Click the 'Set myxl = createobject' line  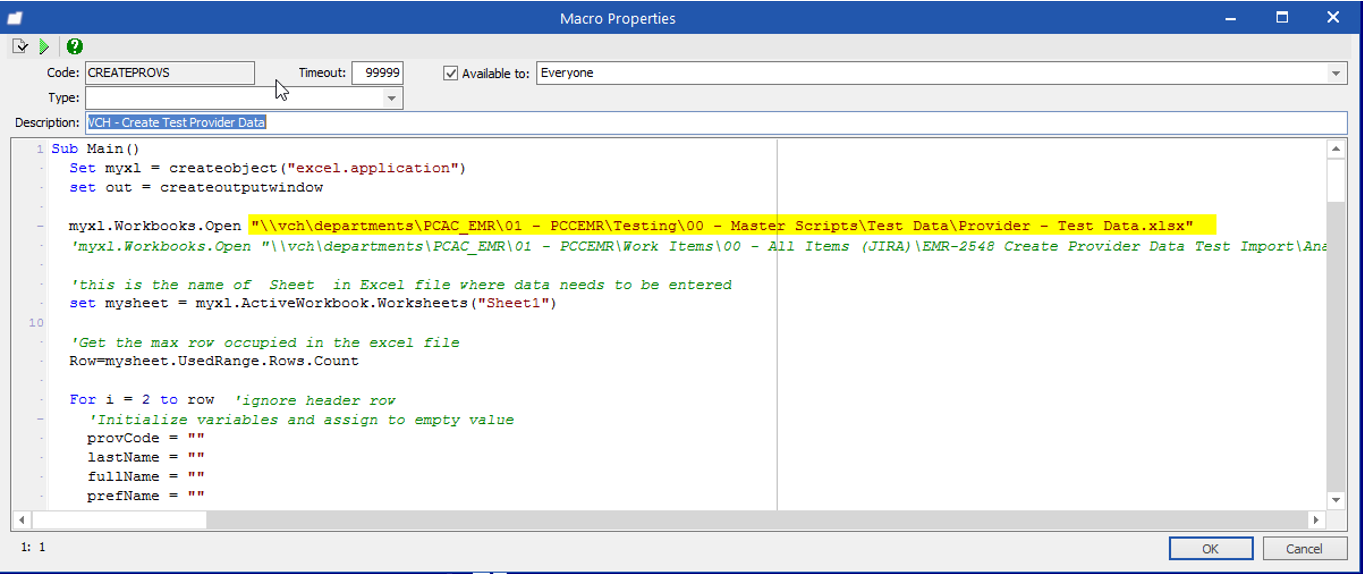(268, 168)
